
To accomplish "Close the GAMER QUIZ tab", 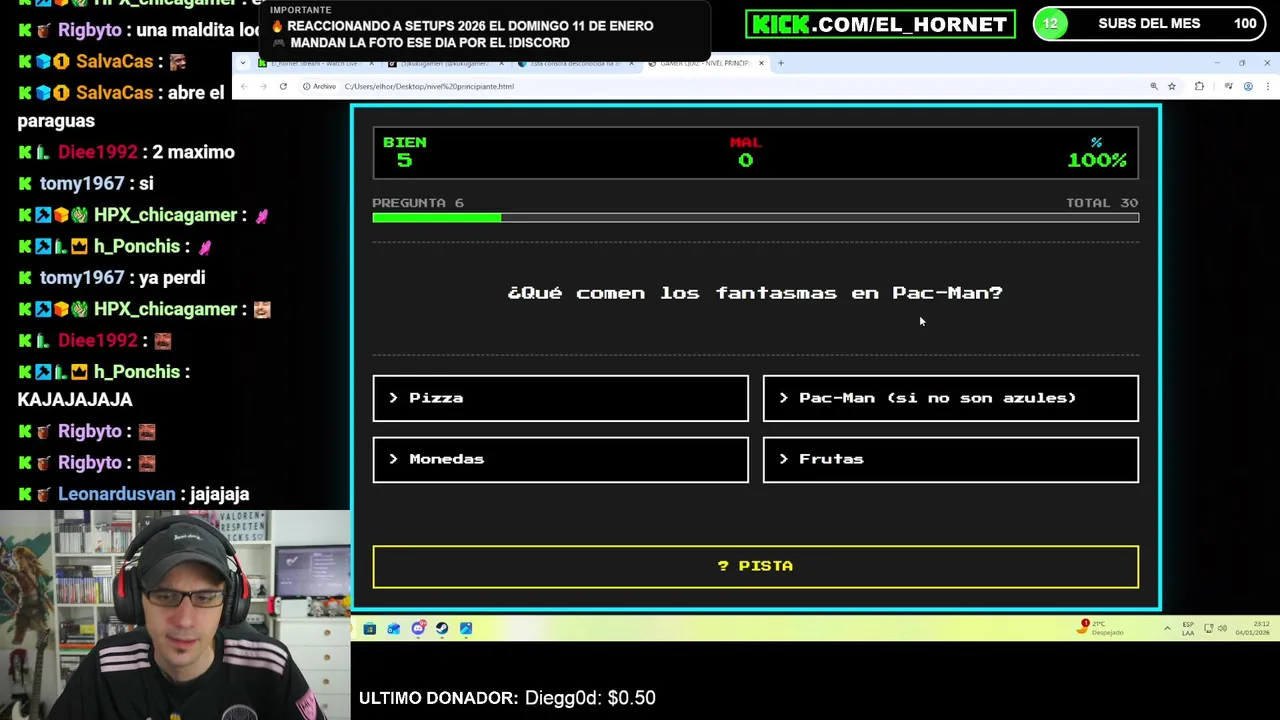I will (x=761, y=63).
